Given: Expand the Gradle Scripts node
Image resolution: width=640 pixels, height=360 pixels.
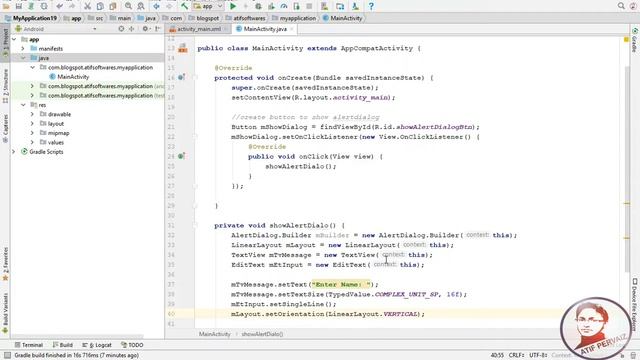Looking at the screenshot, I should [x=14, y=152].
